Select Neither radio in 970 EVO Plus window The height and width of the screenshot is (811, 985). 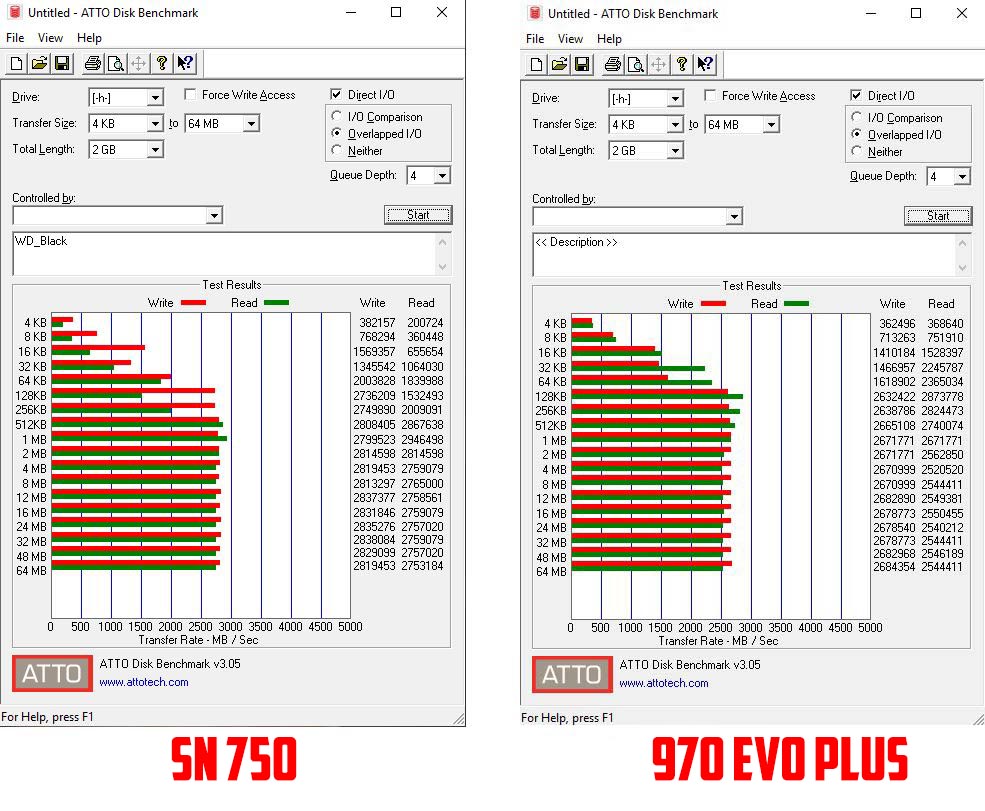coord(857,151)
